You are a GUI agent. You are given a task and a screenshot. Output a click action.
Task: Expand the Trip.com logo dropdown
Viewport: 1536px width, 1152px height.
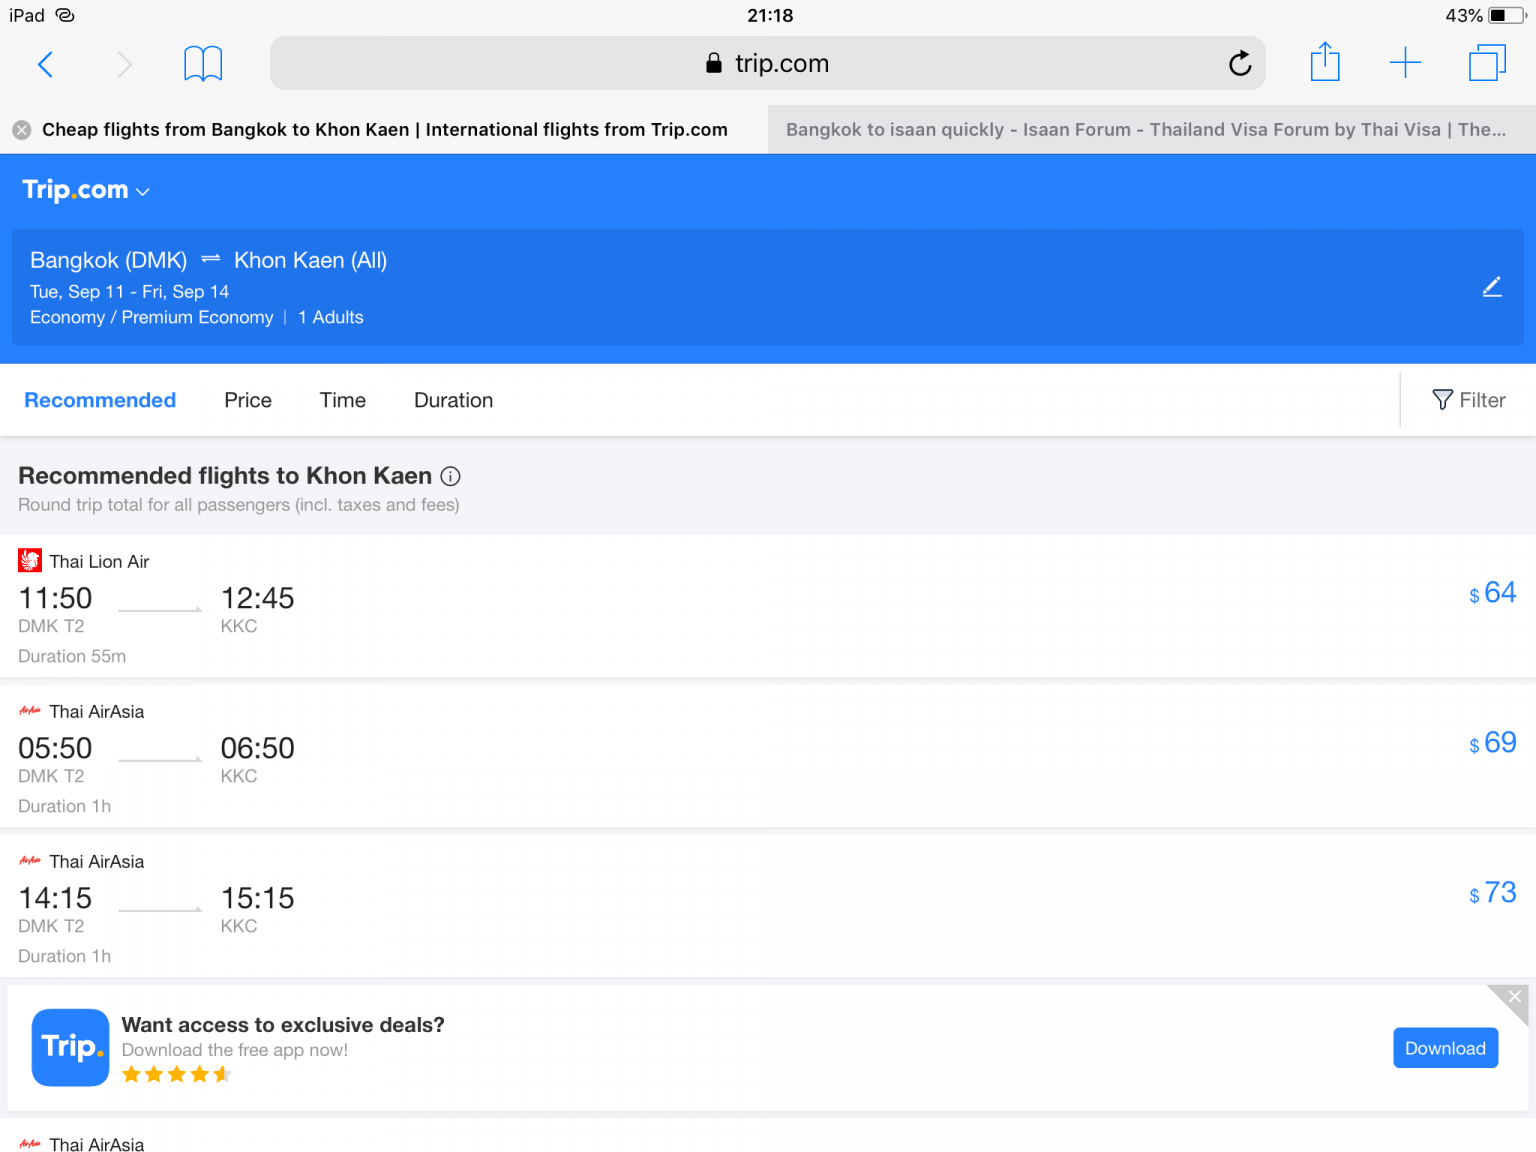coord(86,190)
